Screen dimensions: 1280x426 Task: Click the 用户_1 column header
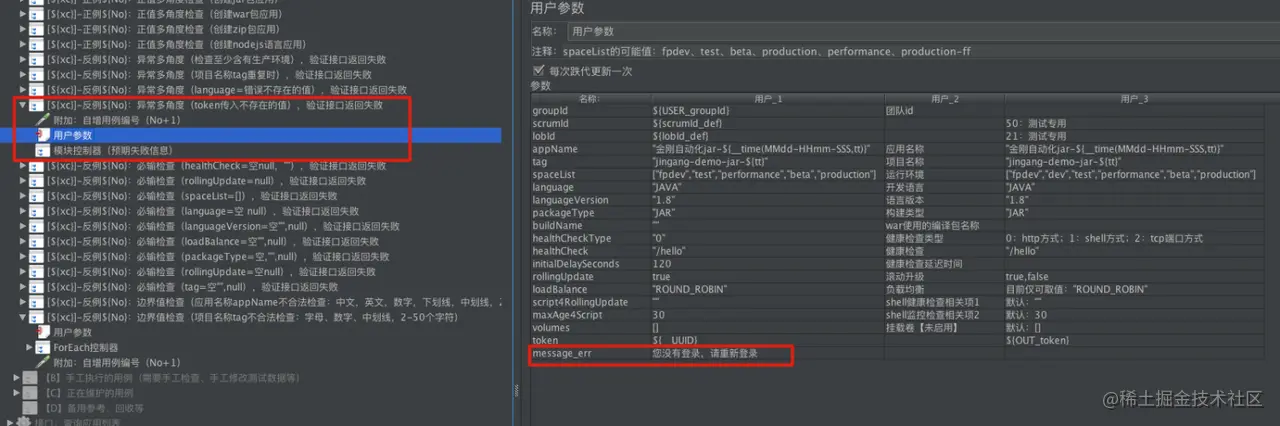[x=767, y=98]
